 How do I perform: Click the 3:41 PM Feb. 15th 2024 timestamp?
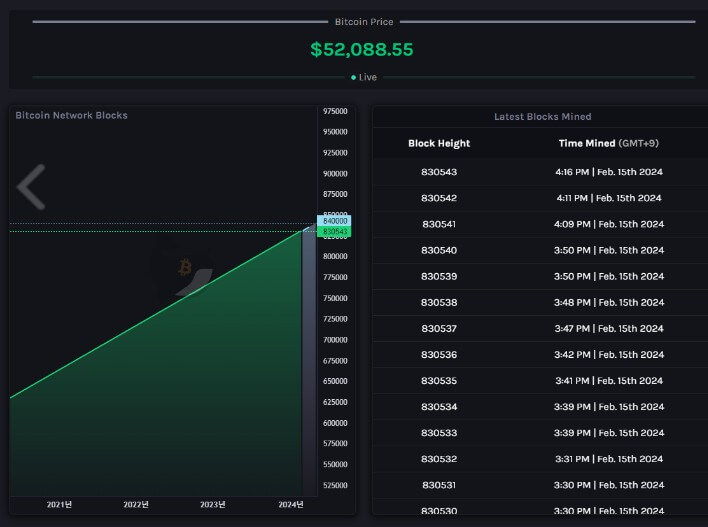(x=609, y=381)
